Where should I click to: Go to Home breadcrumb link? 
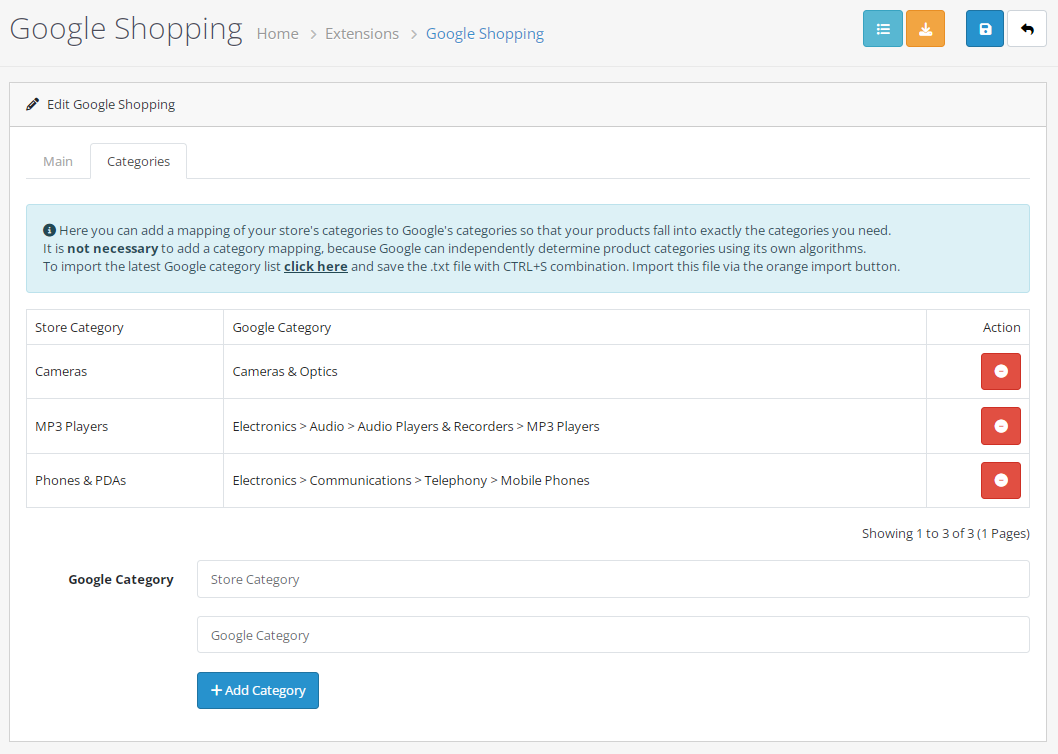[277, 34]
